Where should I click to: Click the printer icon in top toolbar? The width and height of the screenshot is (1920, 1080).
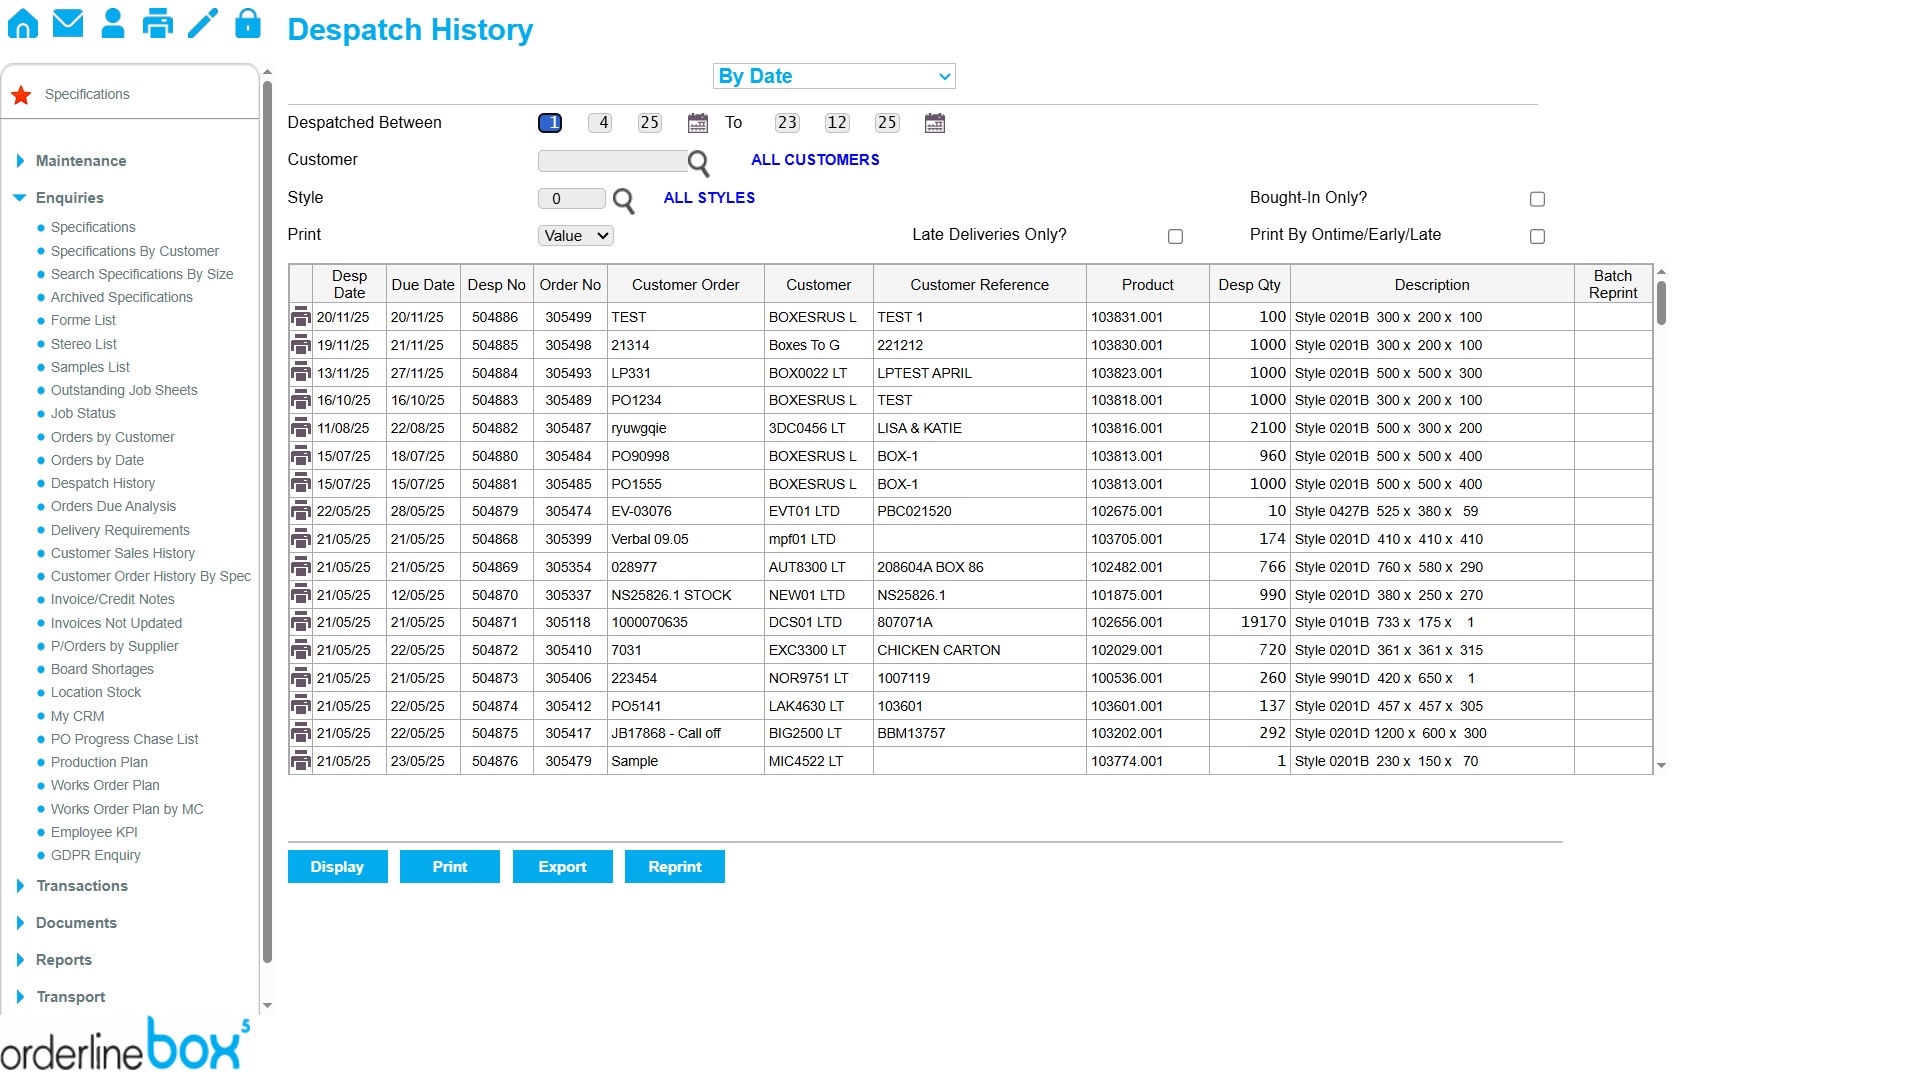pos(158,23)
